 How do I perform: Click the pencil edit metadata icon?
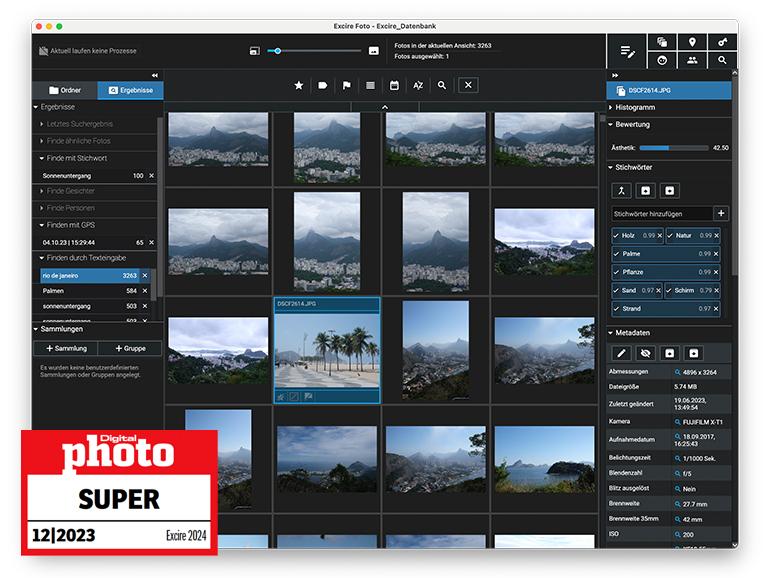(x=621, y=353)
